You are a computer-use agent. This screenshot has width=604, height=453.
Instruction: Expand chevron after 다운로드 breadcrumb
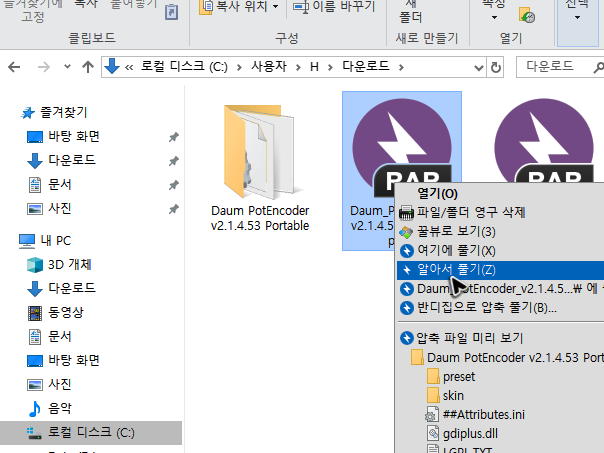point(401,68)
